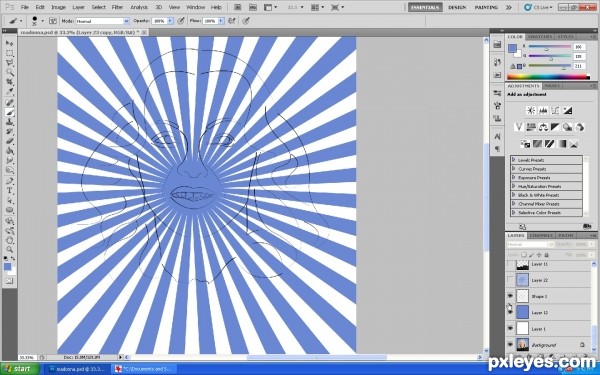Screen dimensions: 600x375
Task: Expand Channel Mixer Presets
Action: click(514, 204)
